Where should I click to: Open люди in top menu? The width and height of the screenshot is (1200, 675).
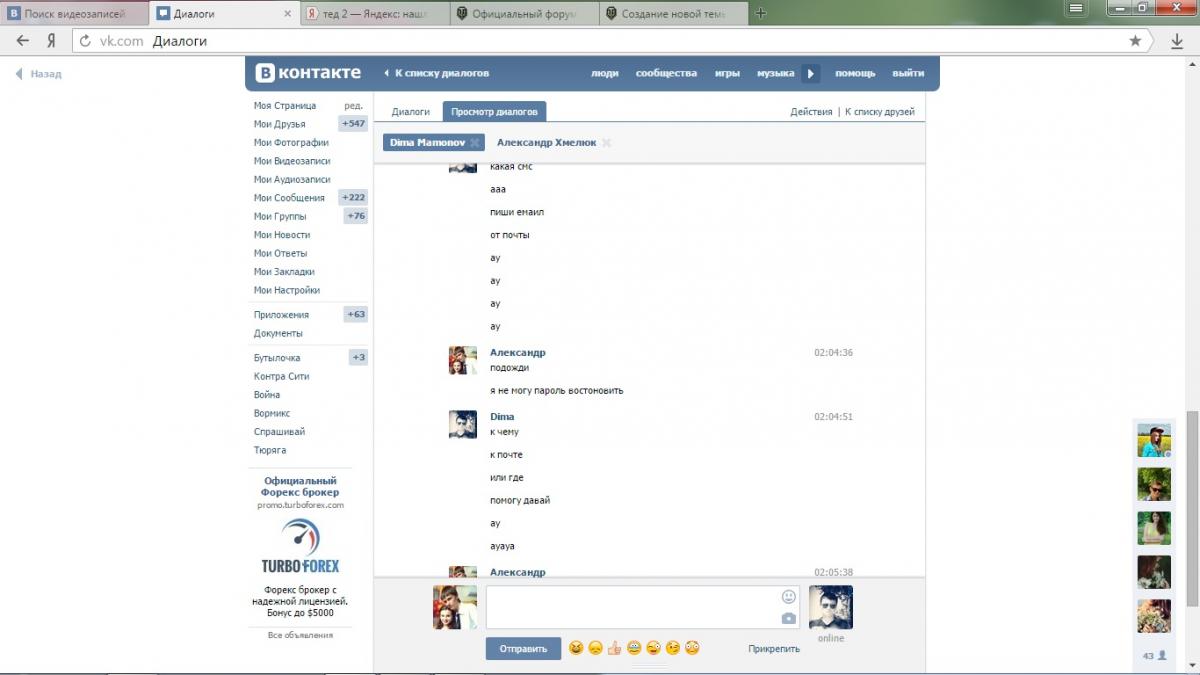(605, 73)
